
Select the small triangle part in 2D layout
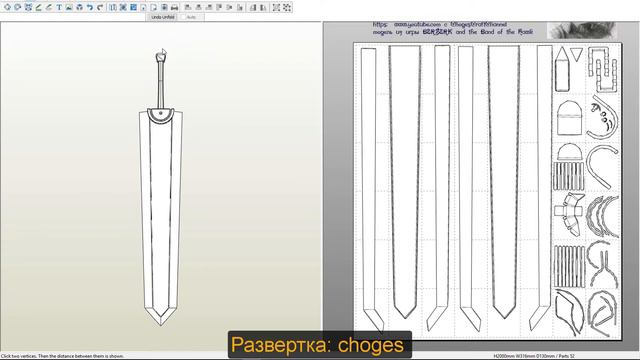pyautogui.click(x=576, y=54)
